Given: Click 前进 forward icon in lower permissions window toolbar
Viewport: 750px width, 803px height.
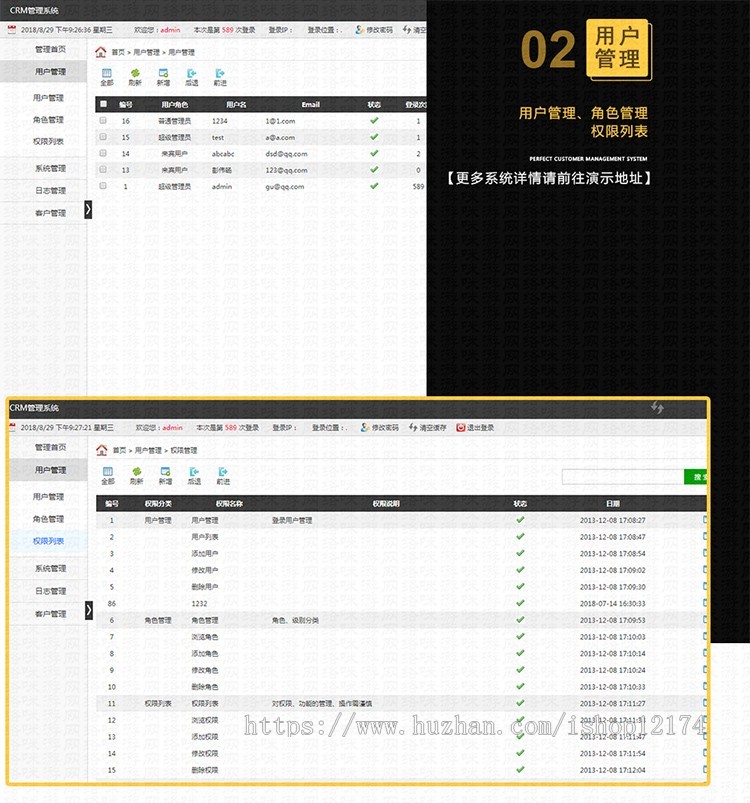Looking at the screenshot, I should point(223,472).
